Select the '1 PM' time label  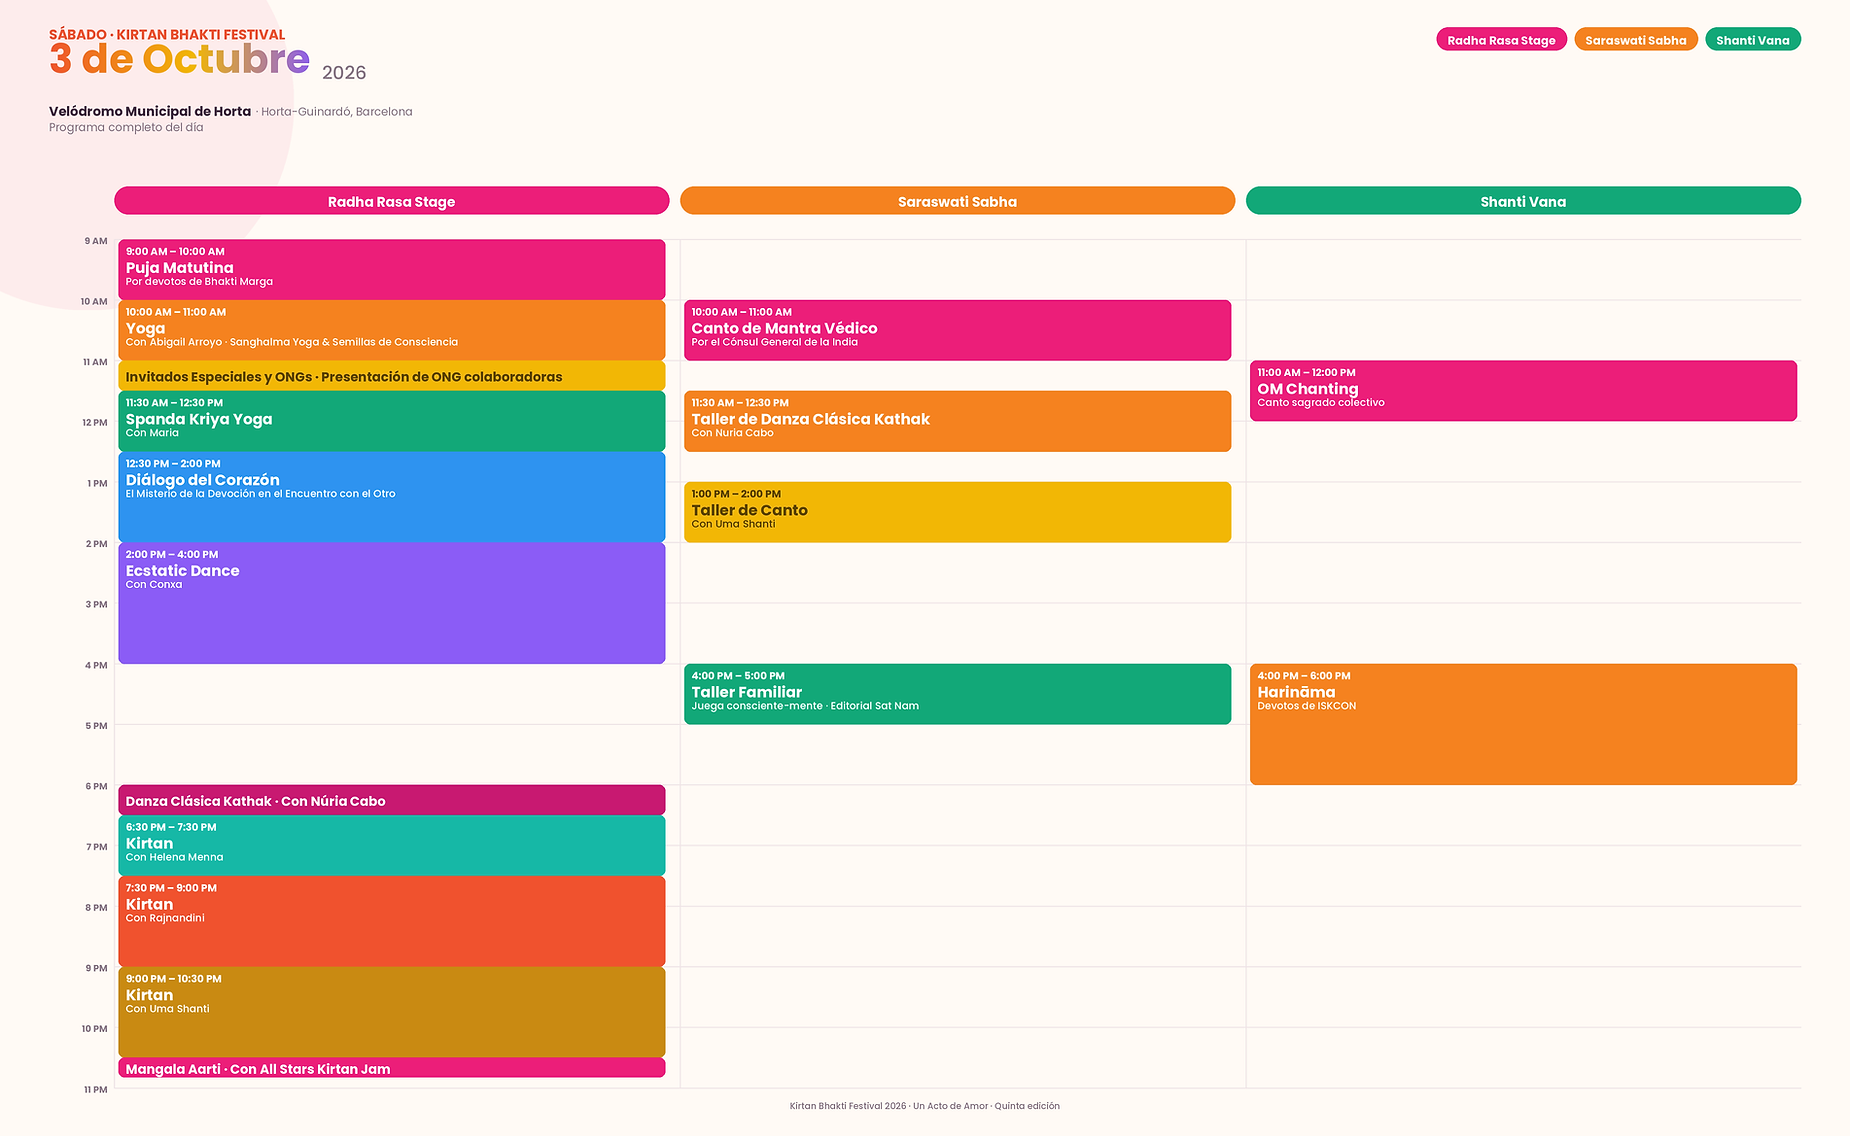[x=97, y=483]
